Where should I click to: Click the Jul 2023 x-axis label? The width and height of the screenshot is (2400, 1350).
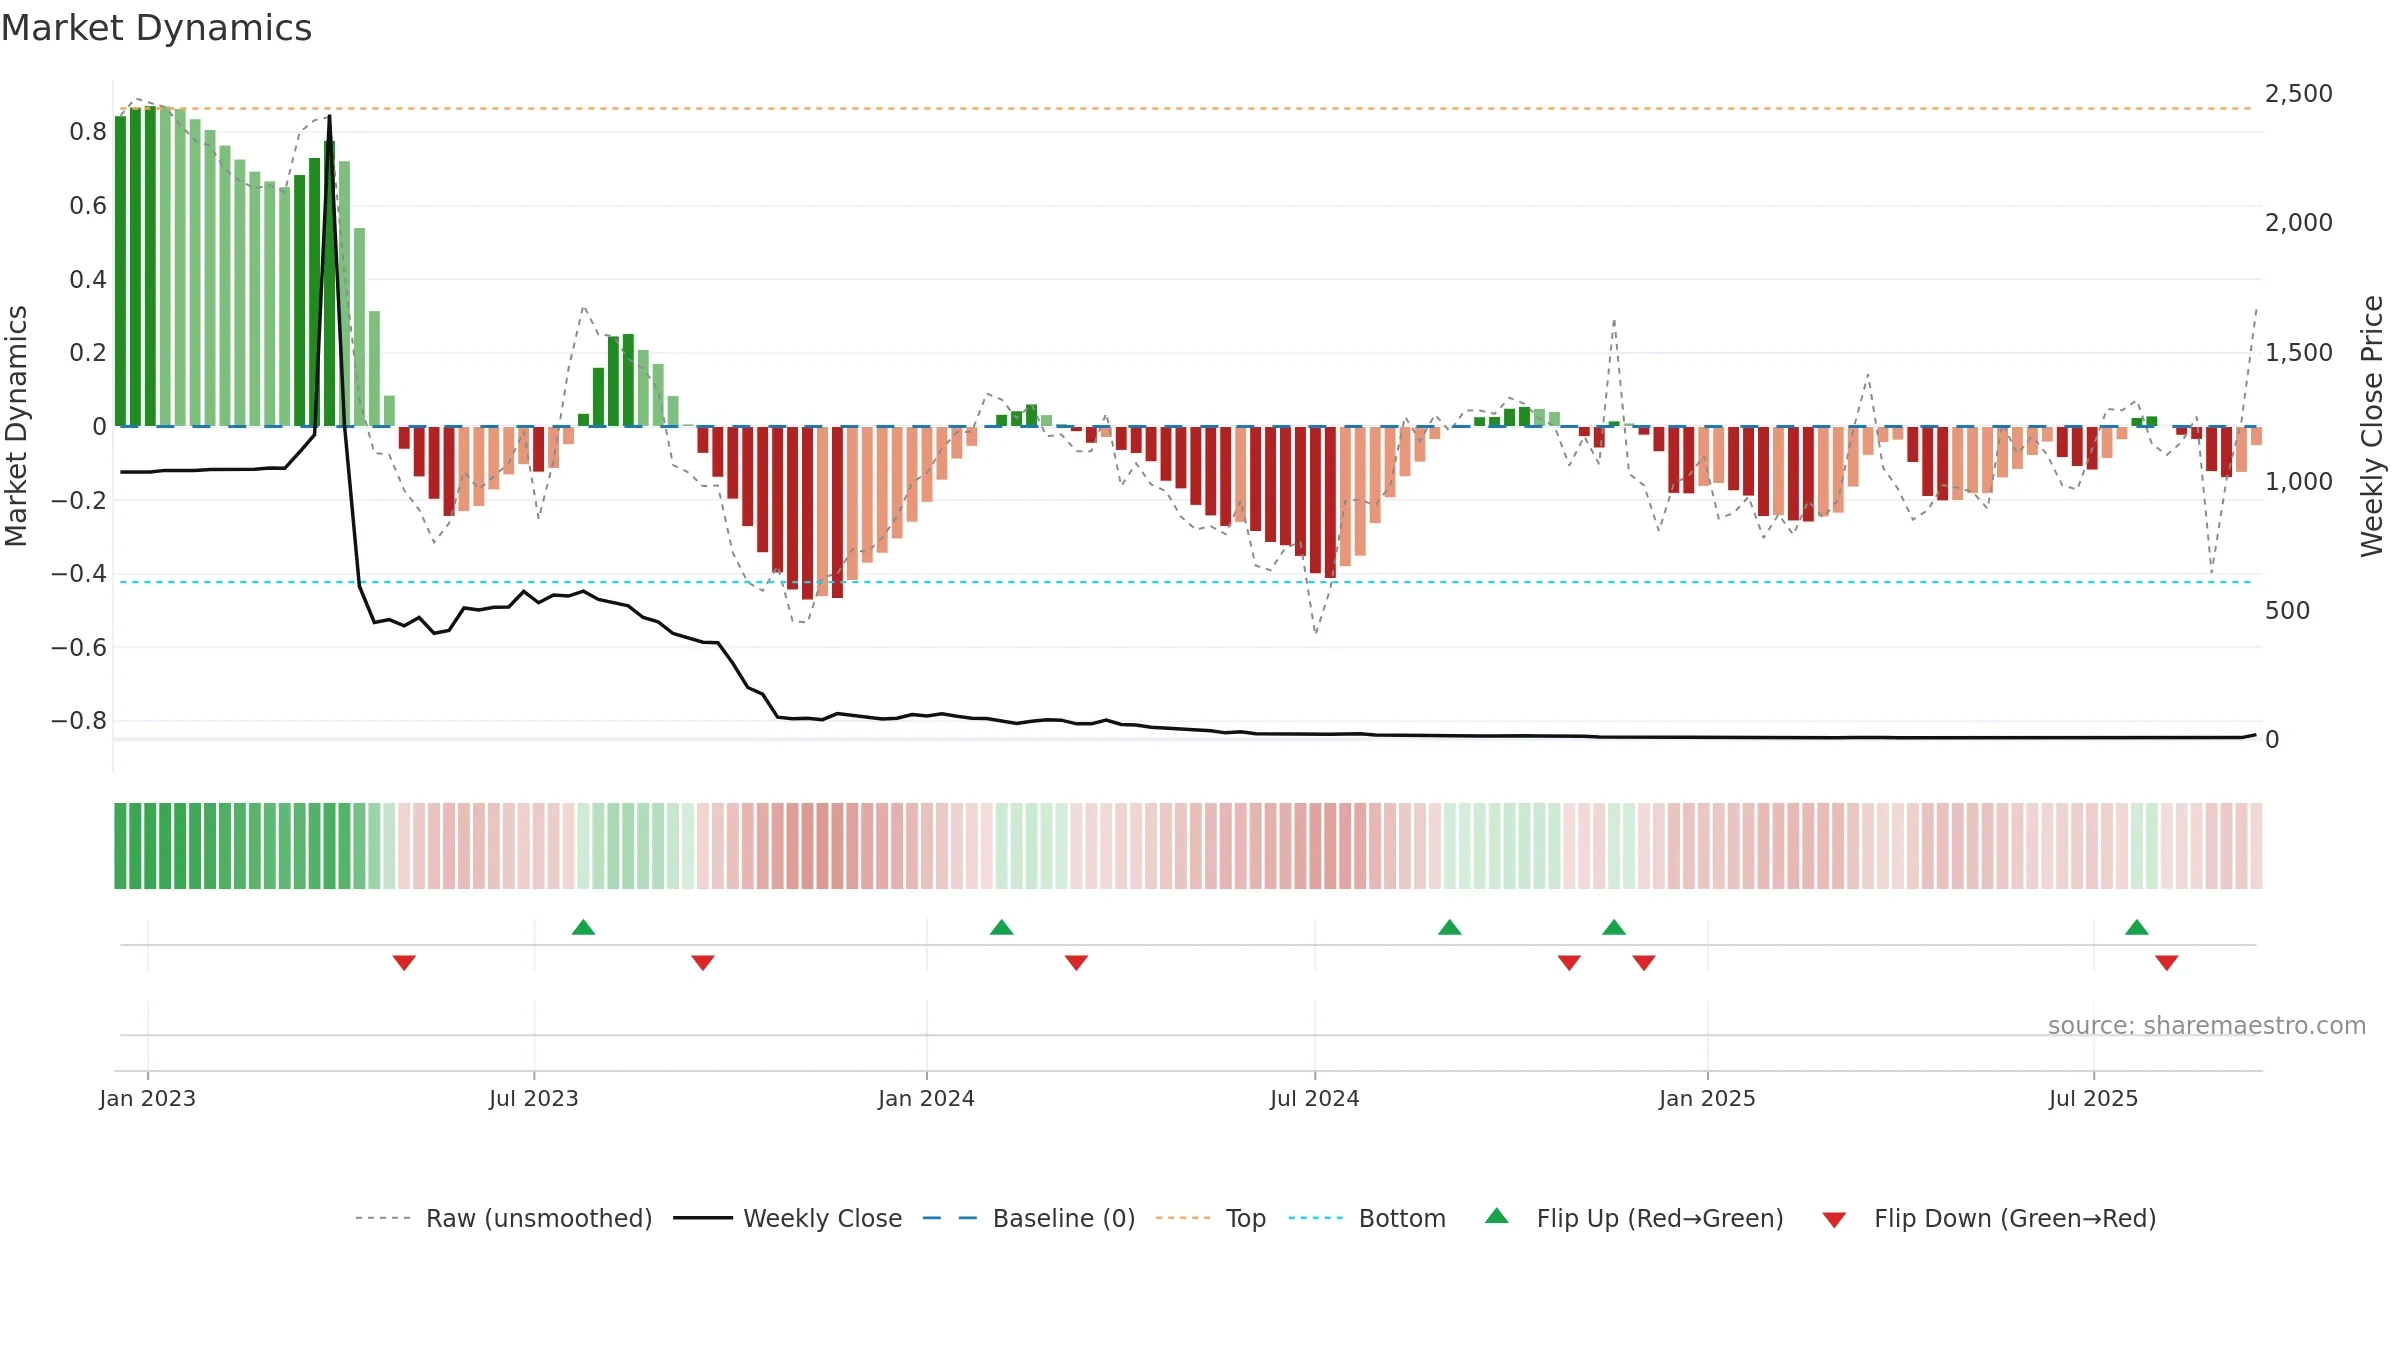(x=534, y=1098)
